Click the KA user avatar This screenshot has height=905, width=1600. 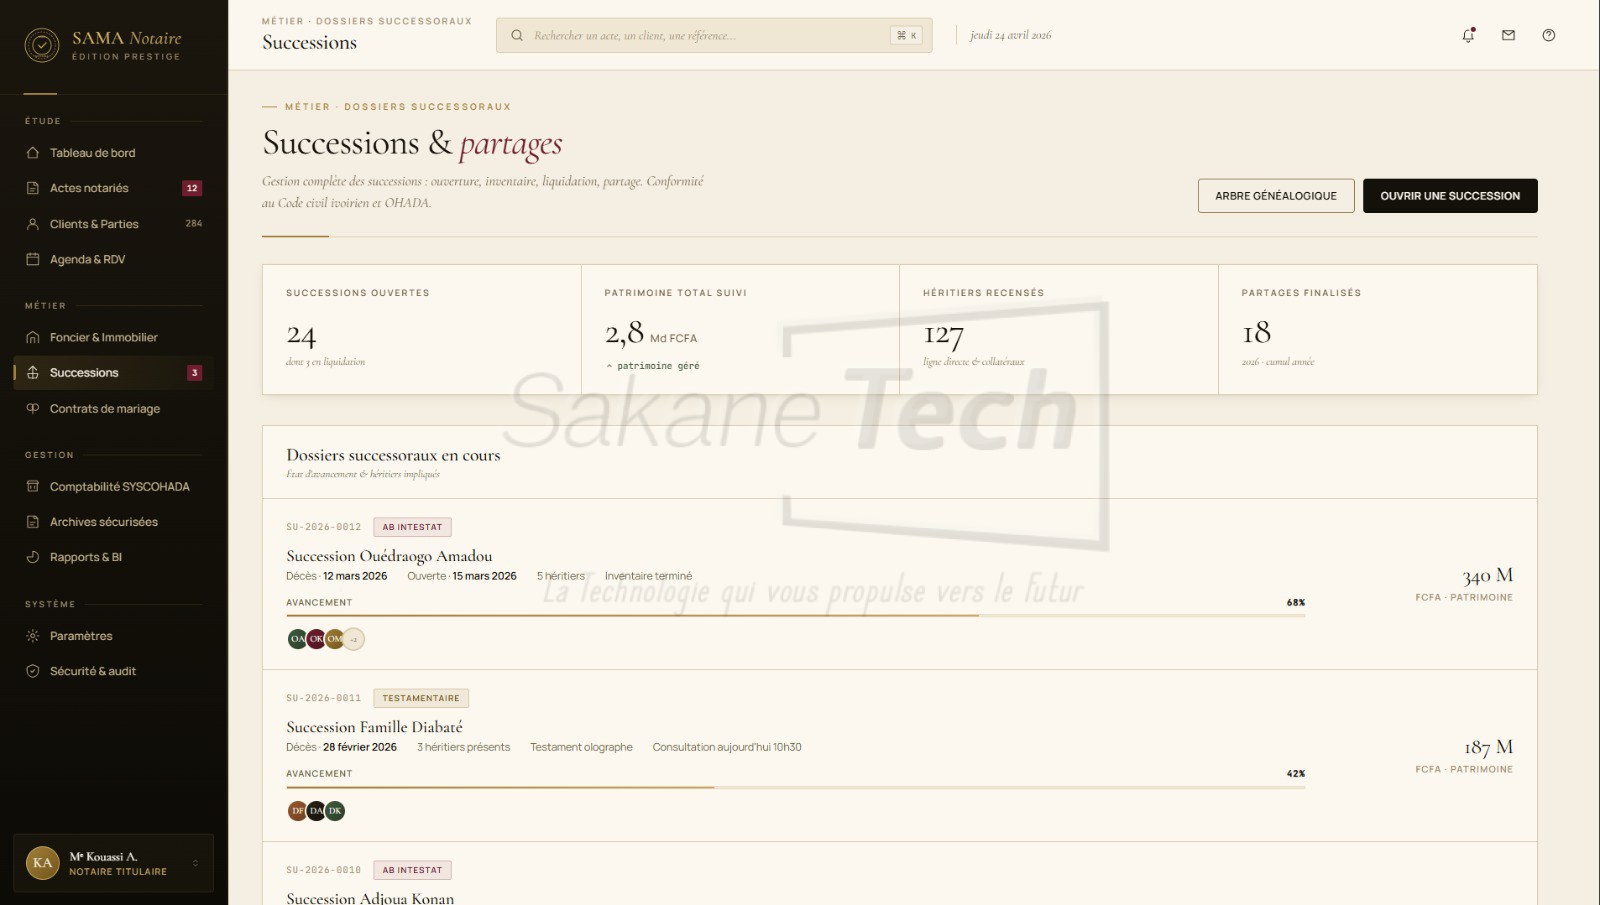[43, 863]
